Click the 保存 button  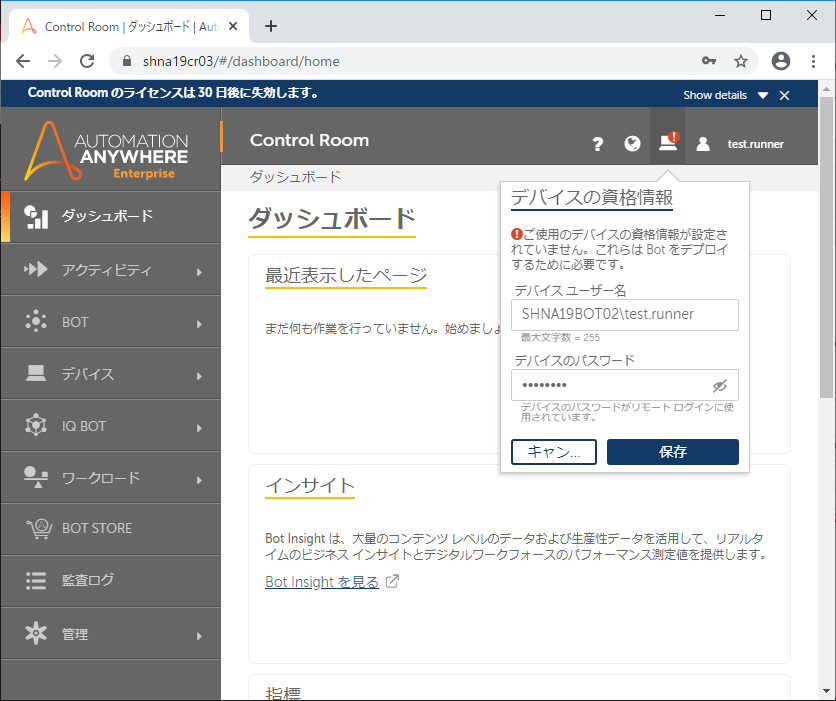673,452
